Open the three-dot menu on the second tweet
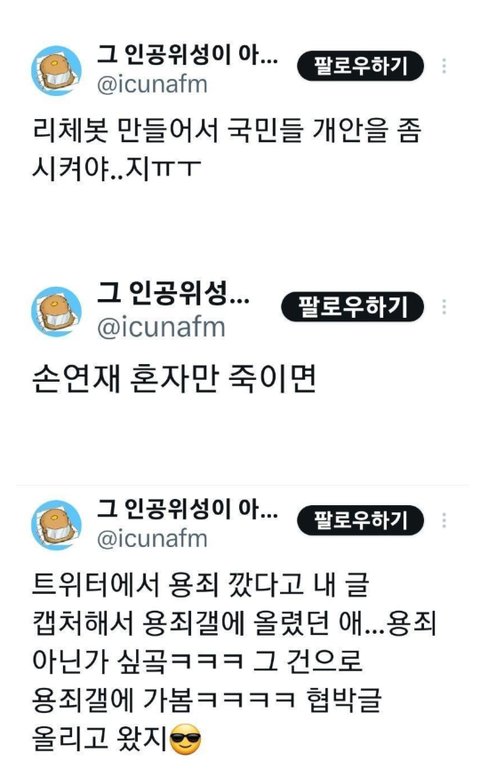This screenshot has width=480, height=776. [444, 307]
